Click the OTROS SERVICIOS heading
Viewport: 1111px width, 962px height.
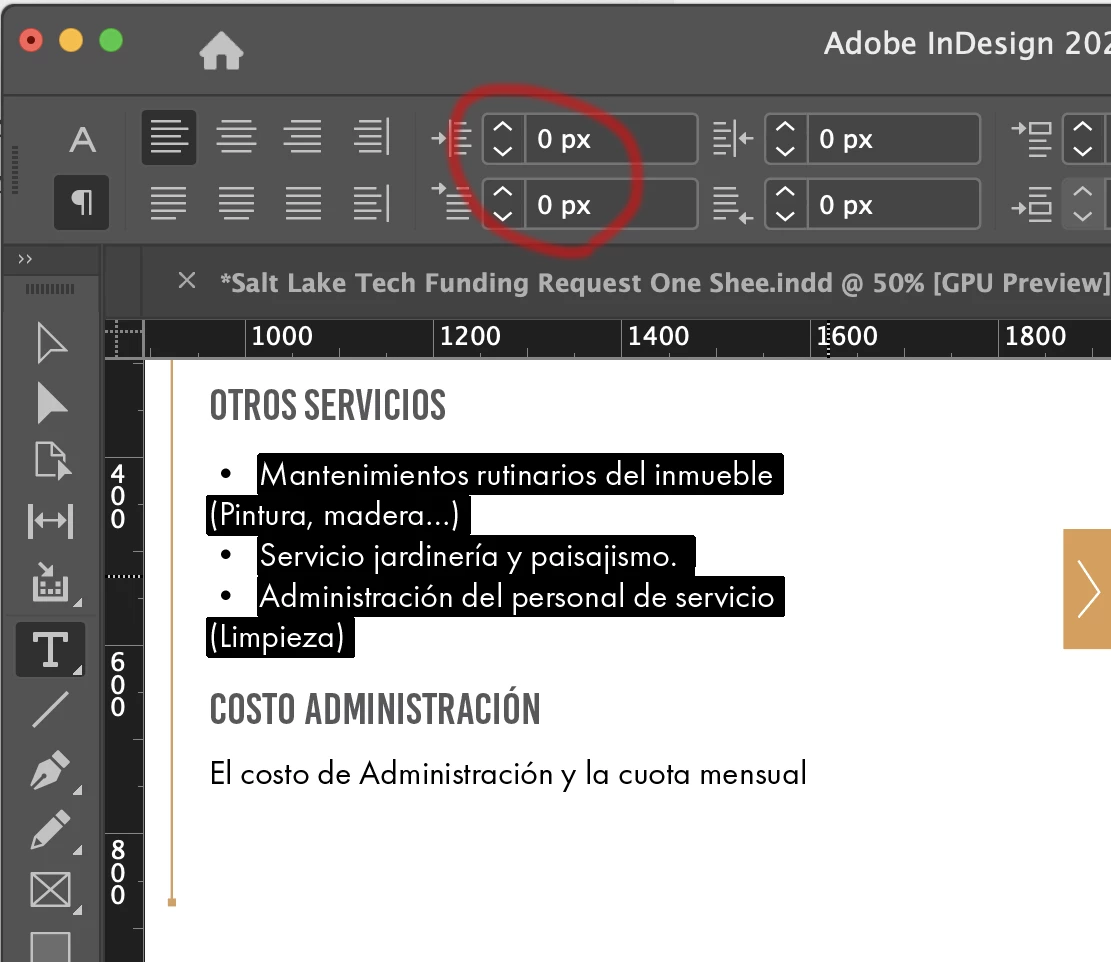click(x=327, y=405)
